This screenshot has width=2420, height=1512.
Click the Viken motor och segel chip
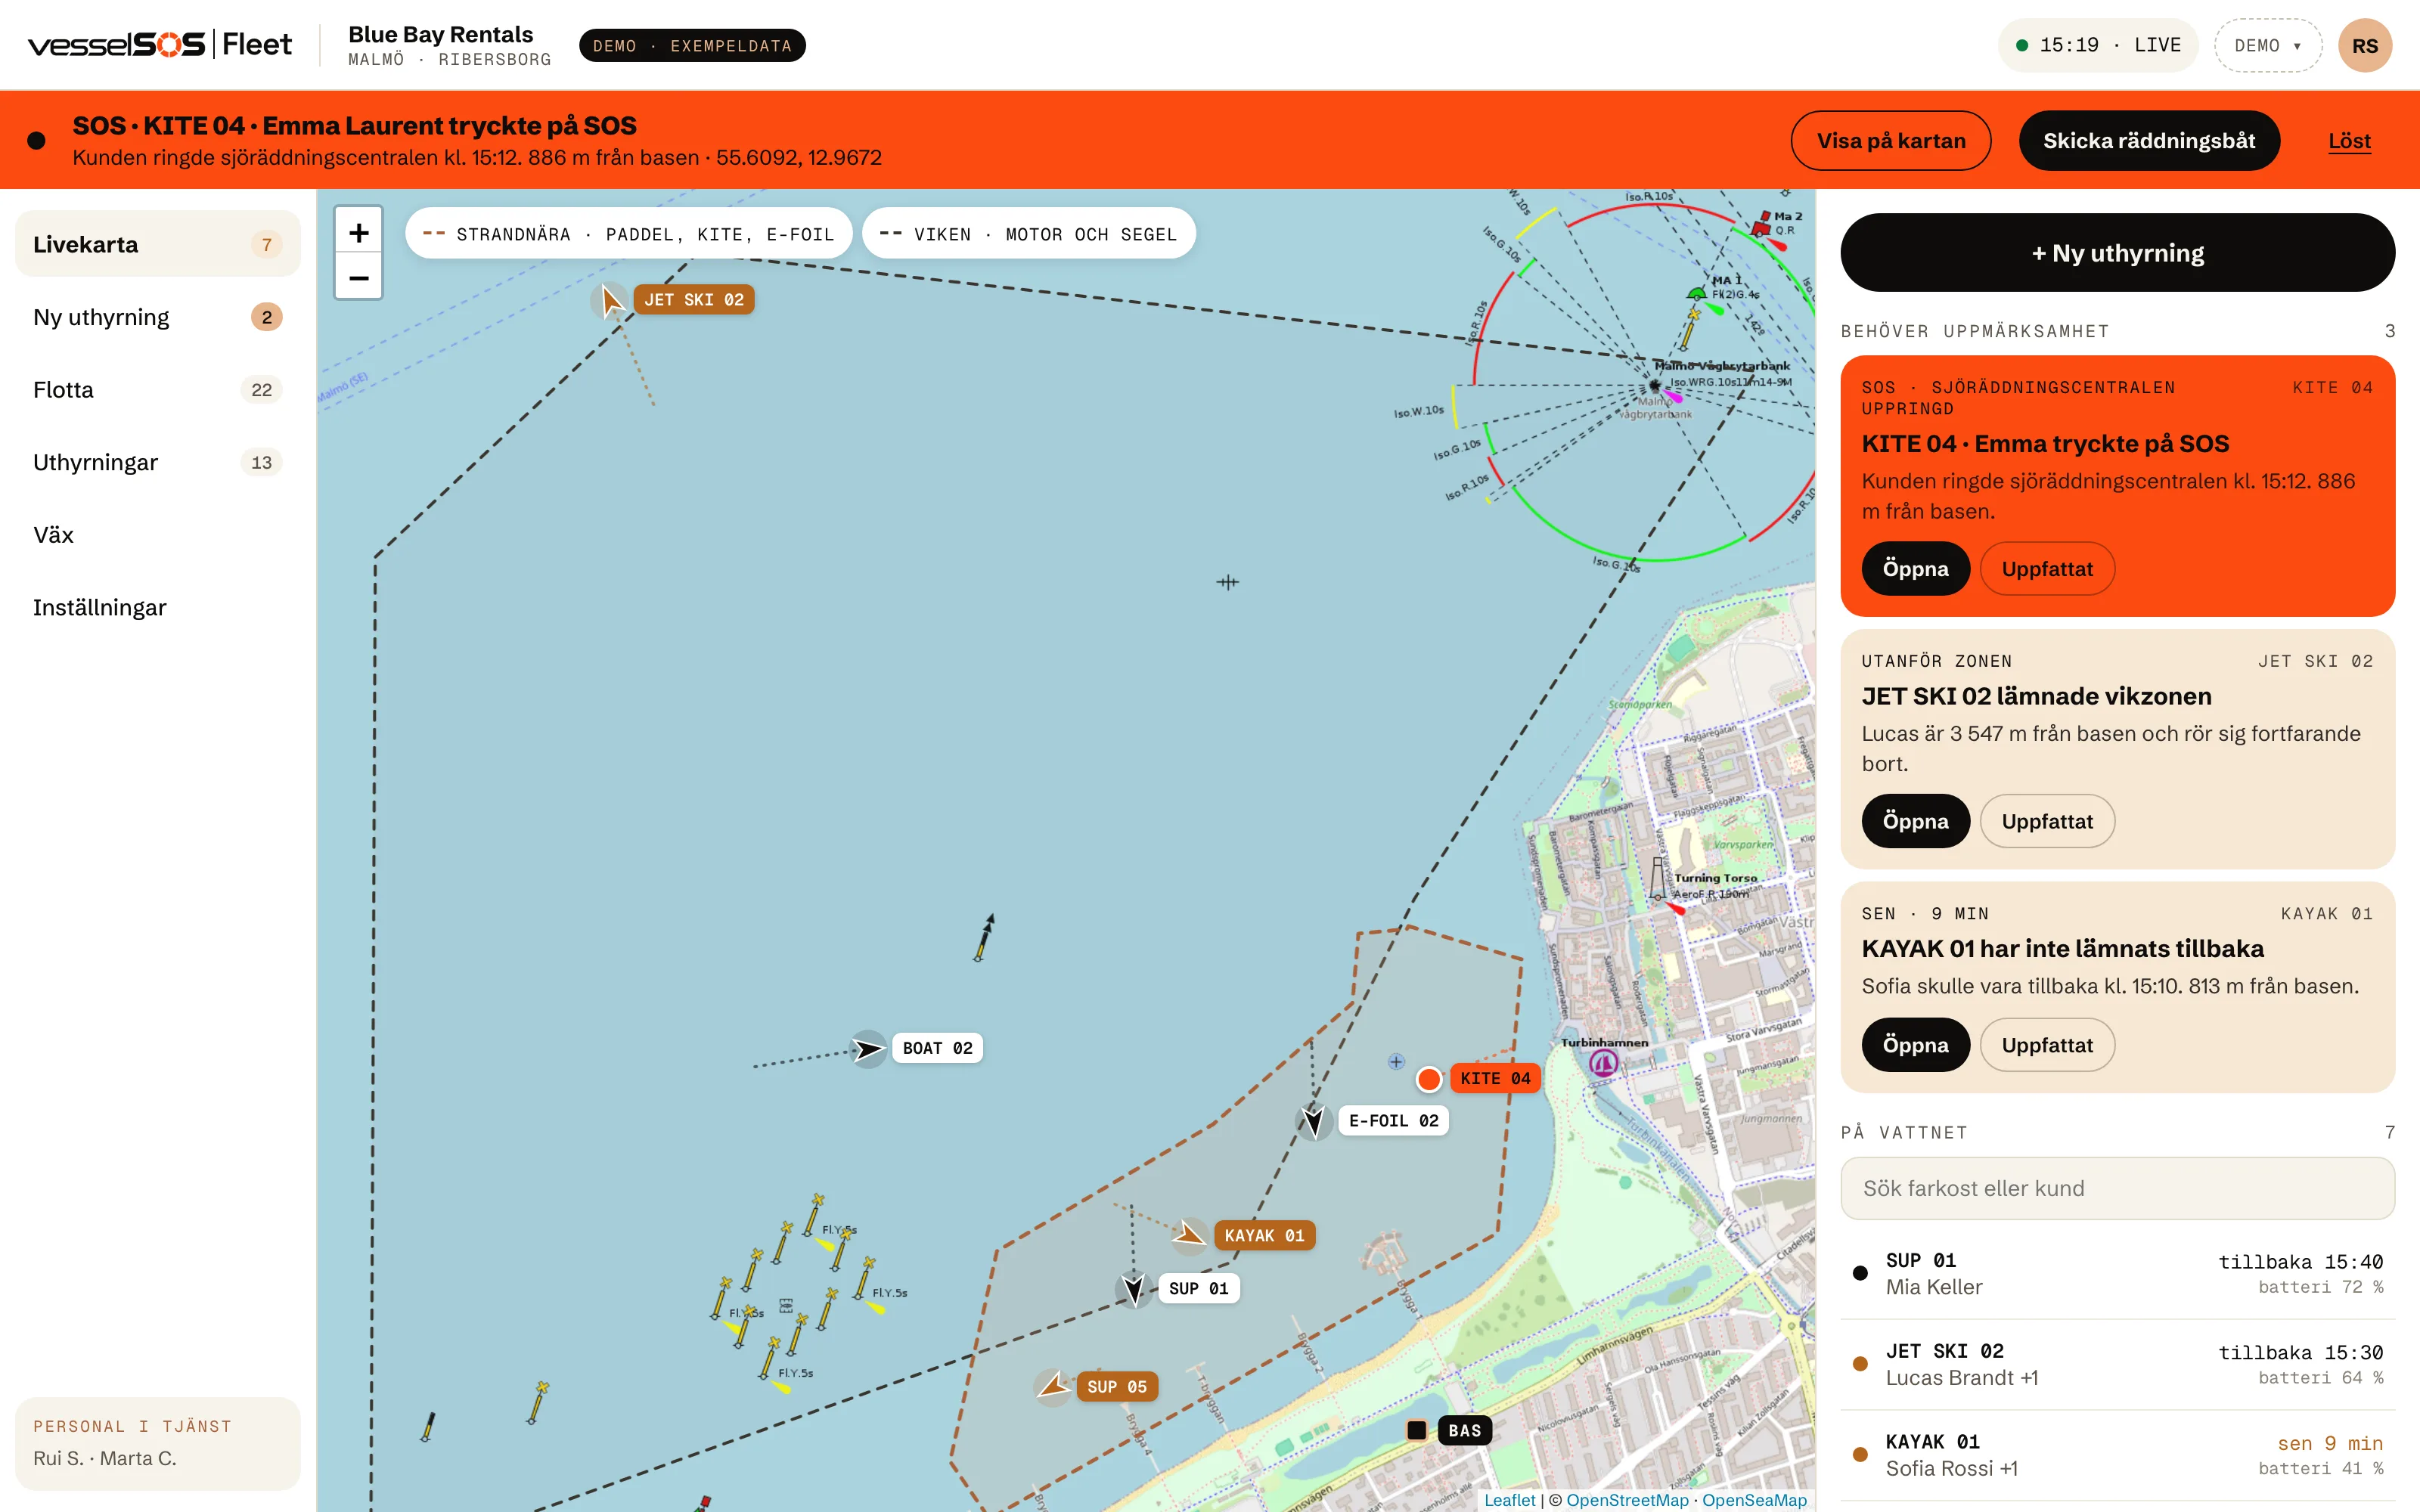click(1028, 234)
